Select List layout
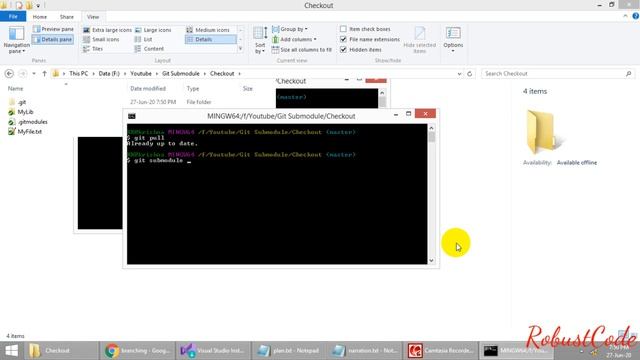640x360 pixels. [144, 40]
